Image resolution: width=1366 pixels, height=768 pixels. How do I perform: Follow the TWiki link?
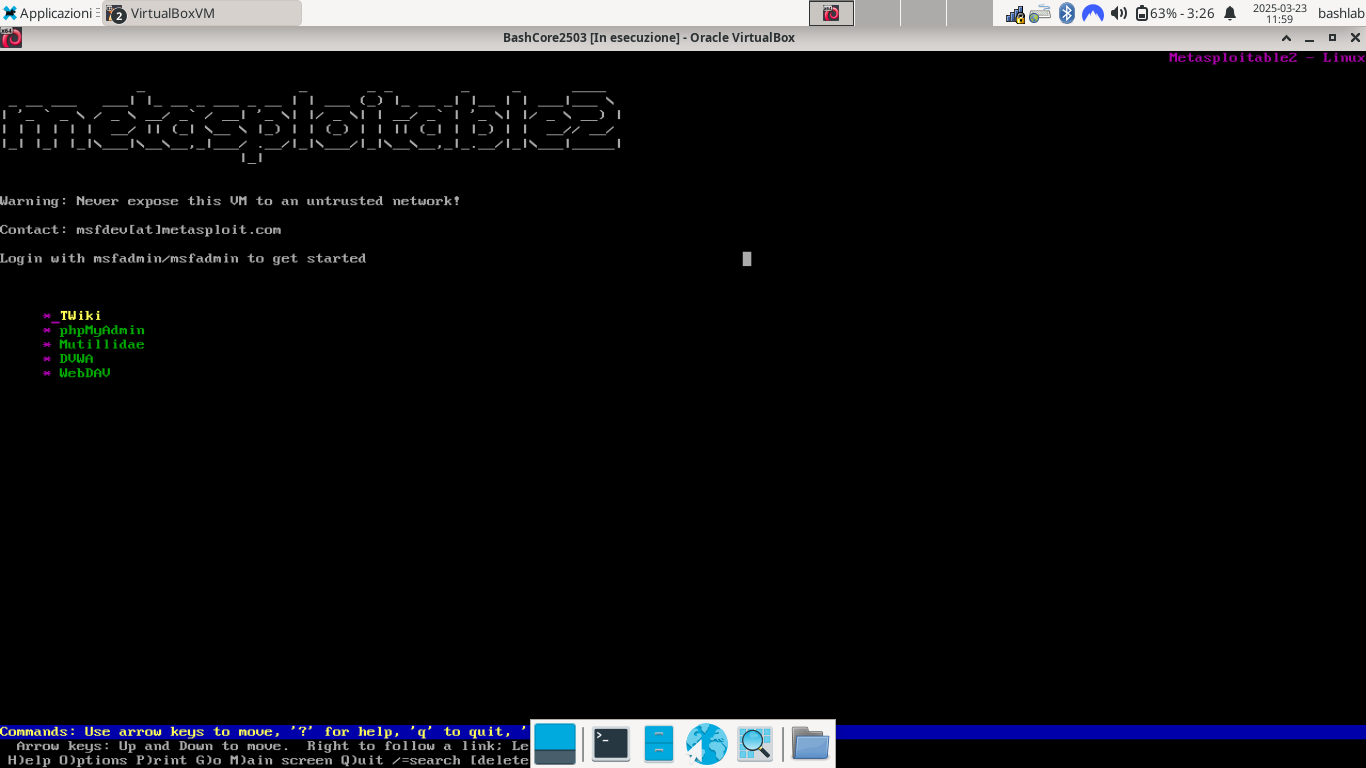[x=80, y=316]
